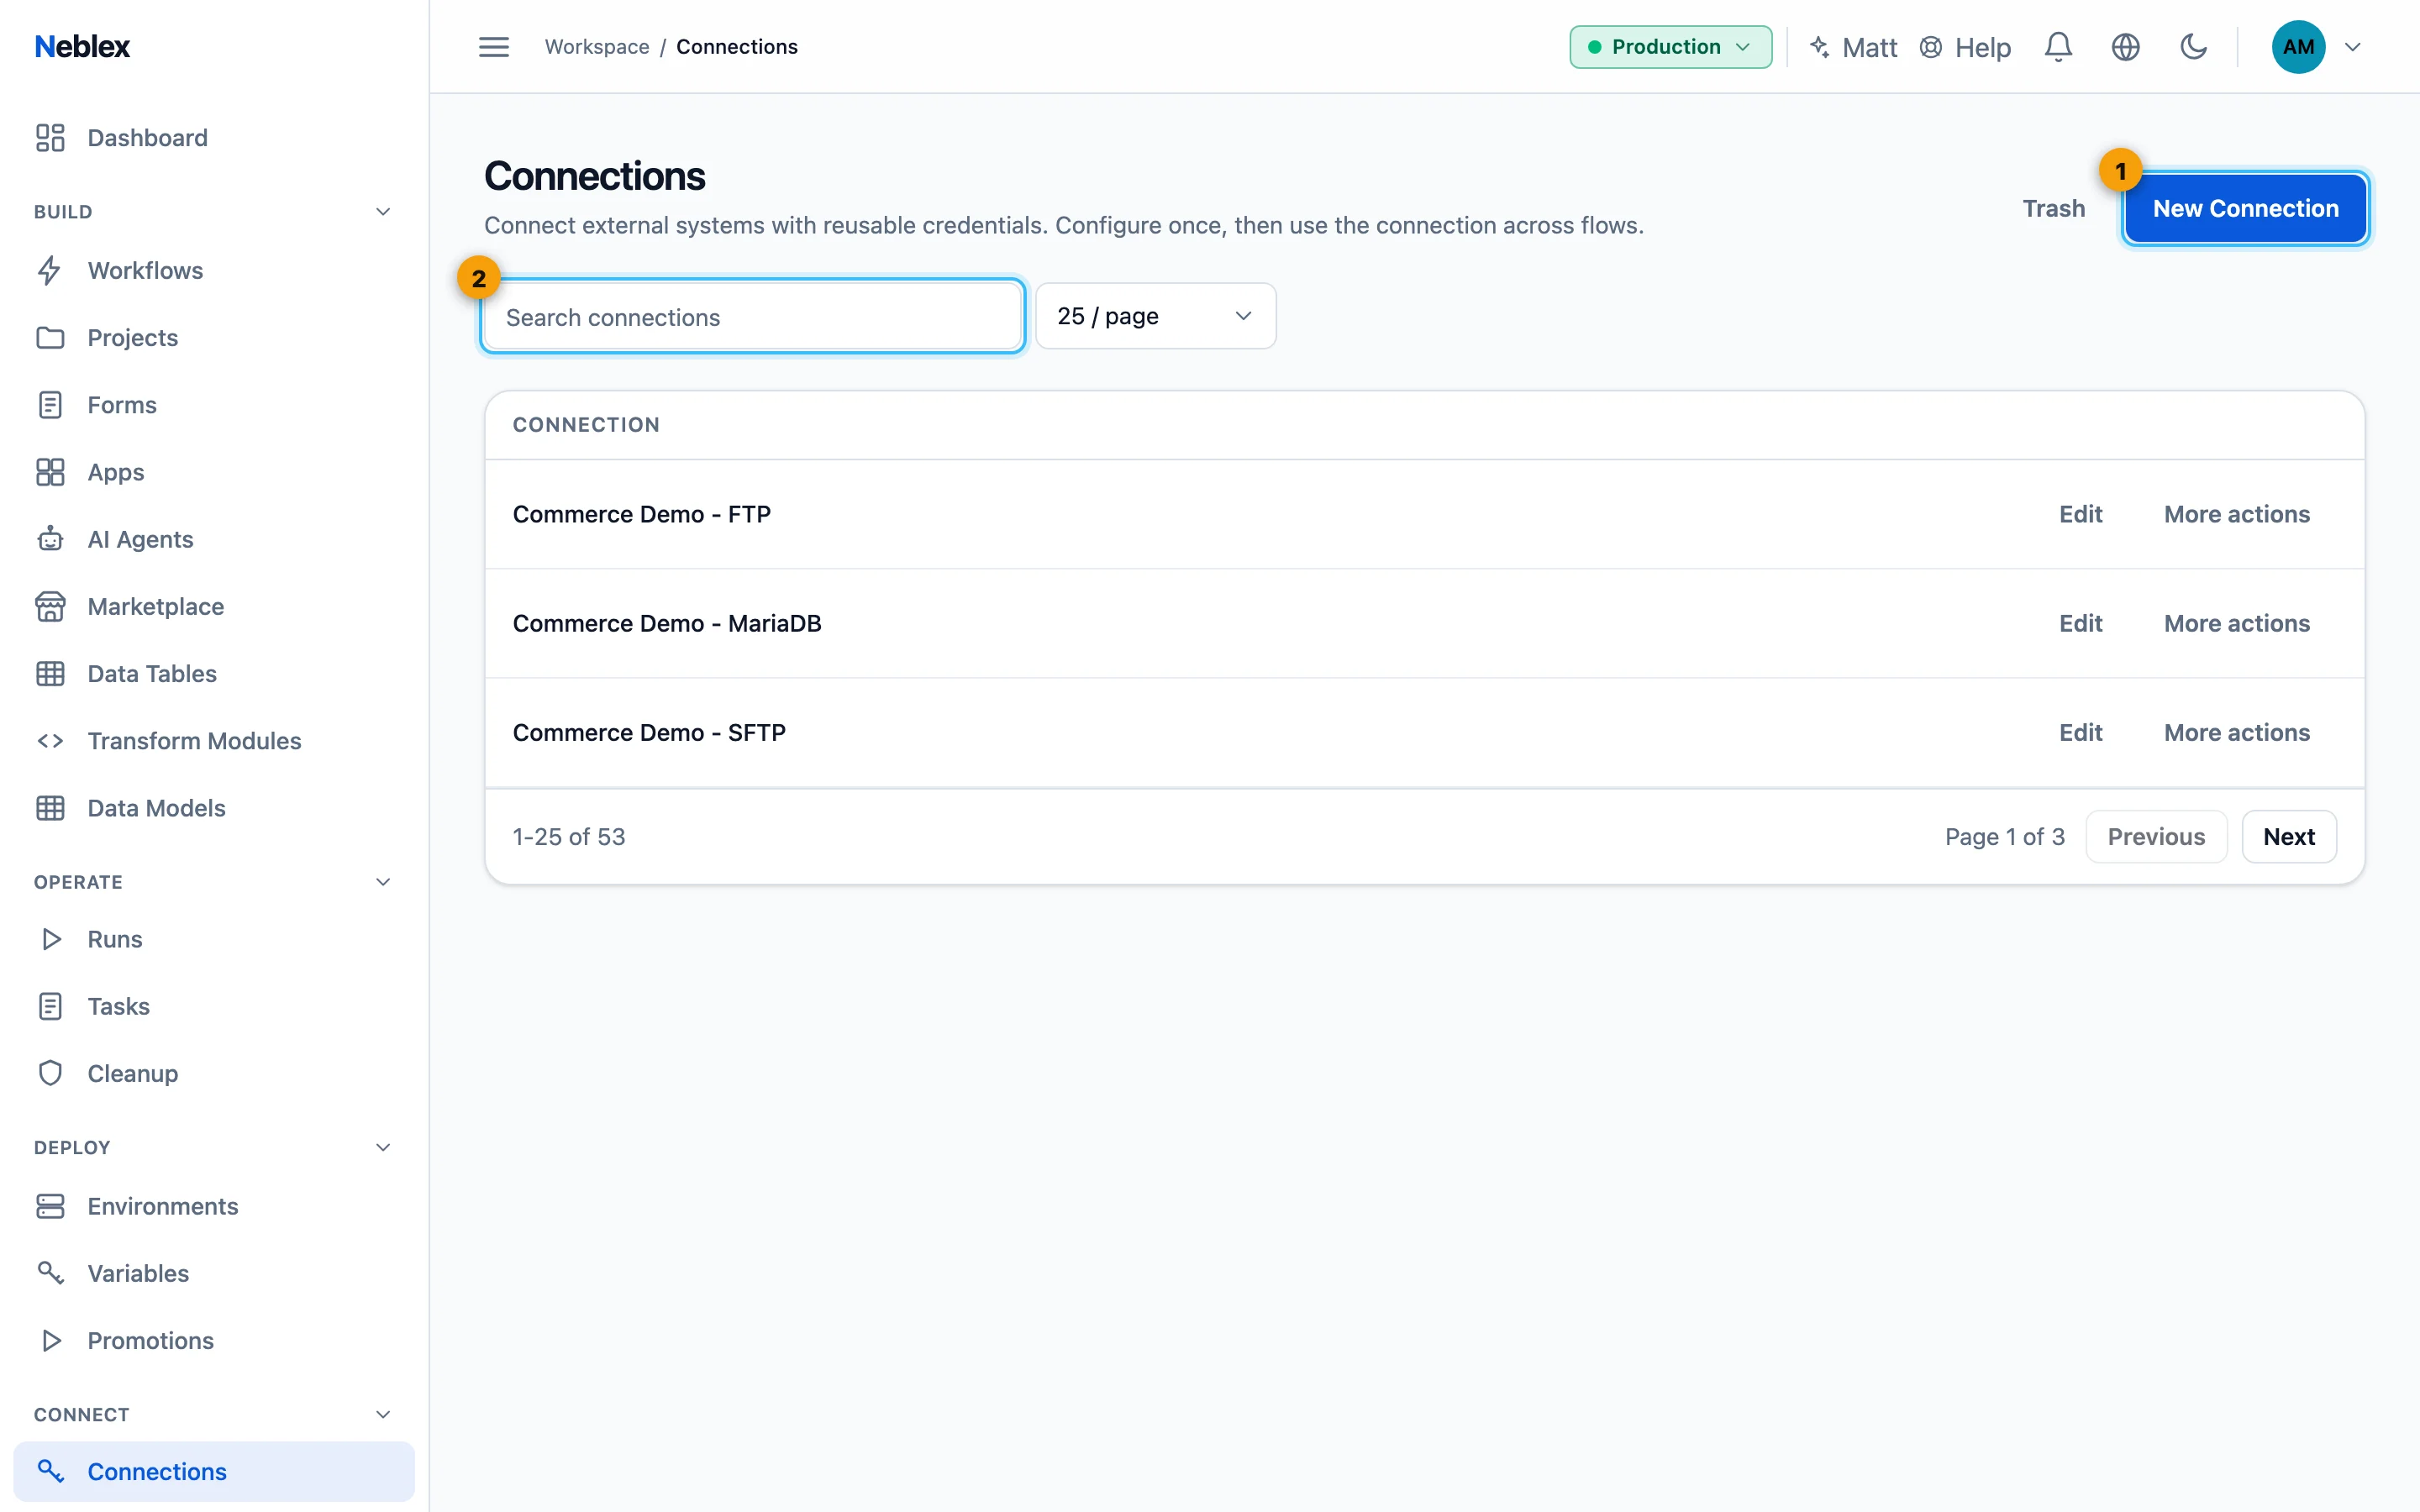The image size is (2420, 1512).
Task: Click the Environments server icon
Action: click(x=50, y=1206)
